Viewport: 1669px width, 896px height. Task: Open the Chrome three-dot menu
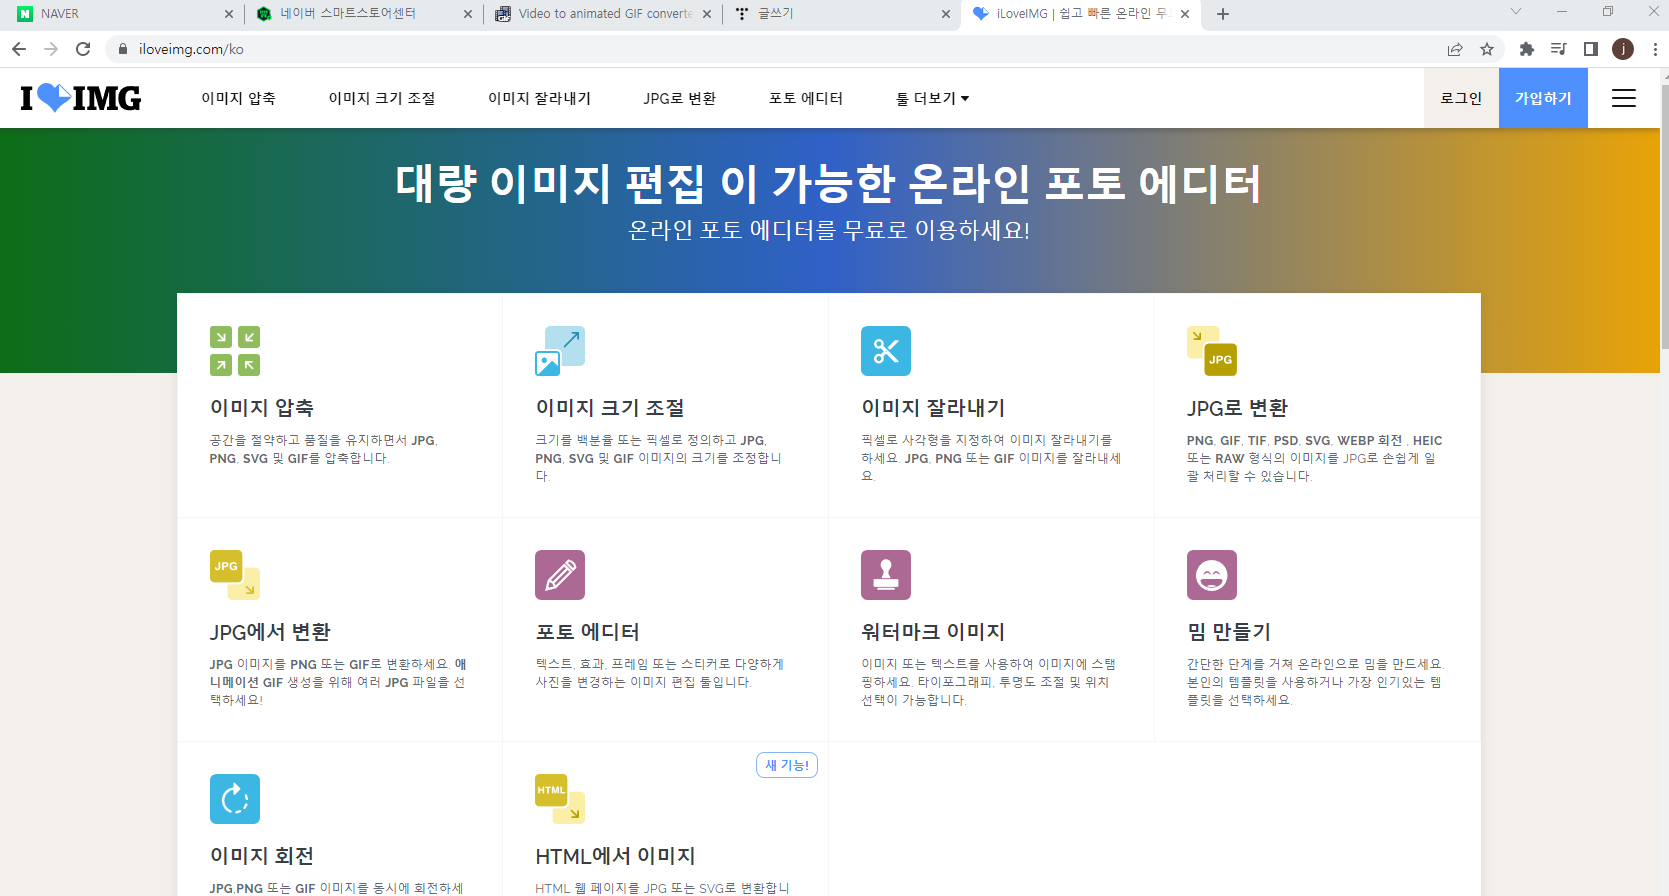point(1655,49)
